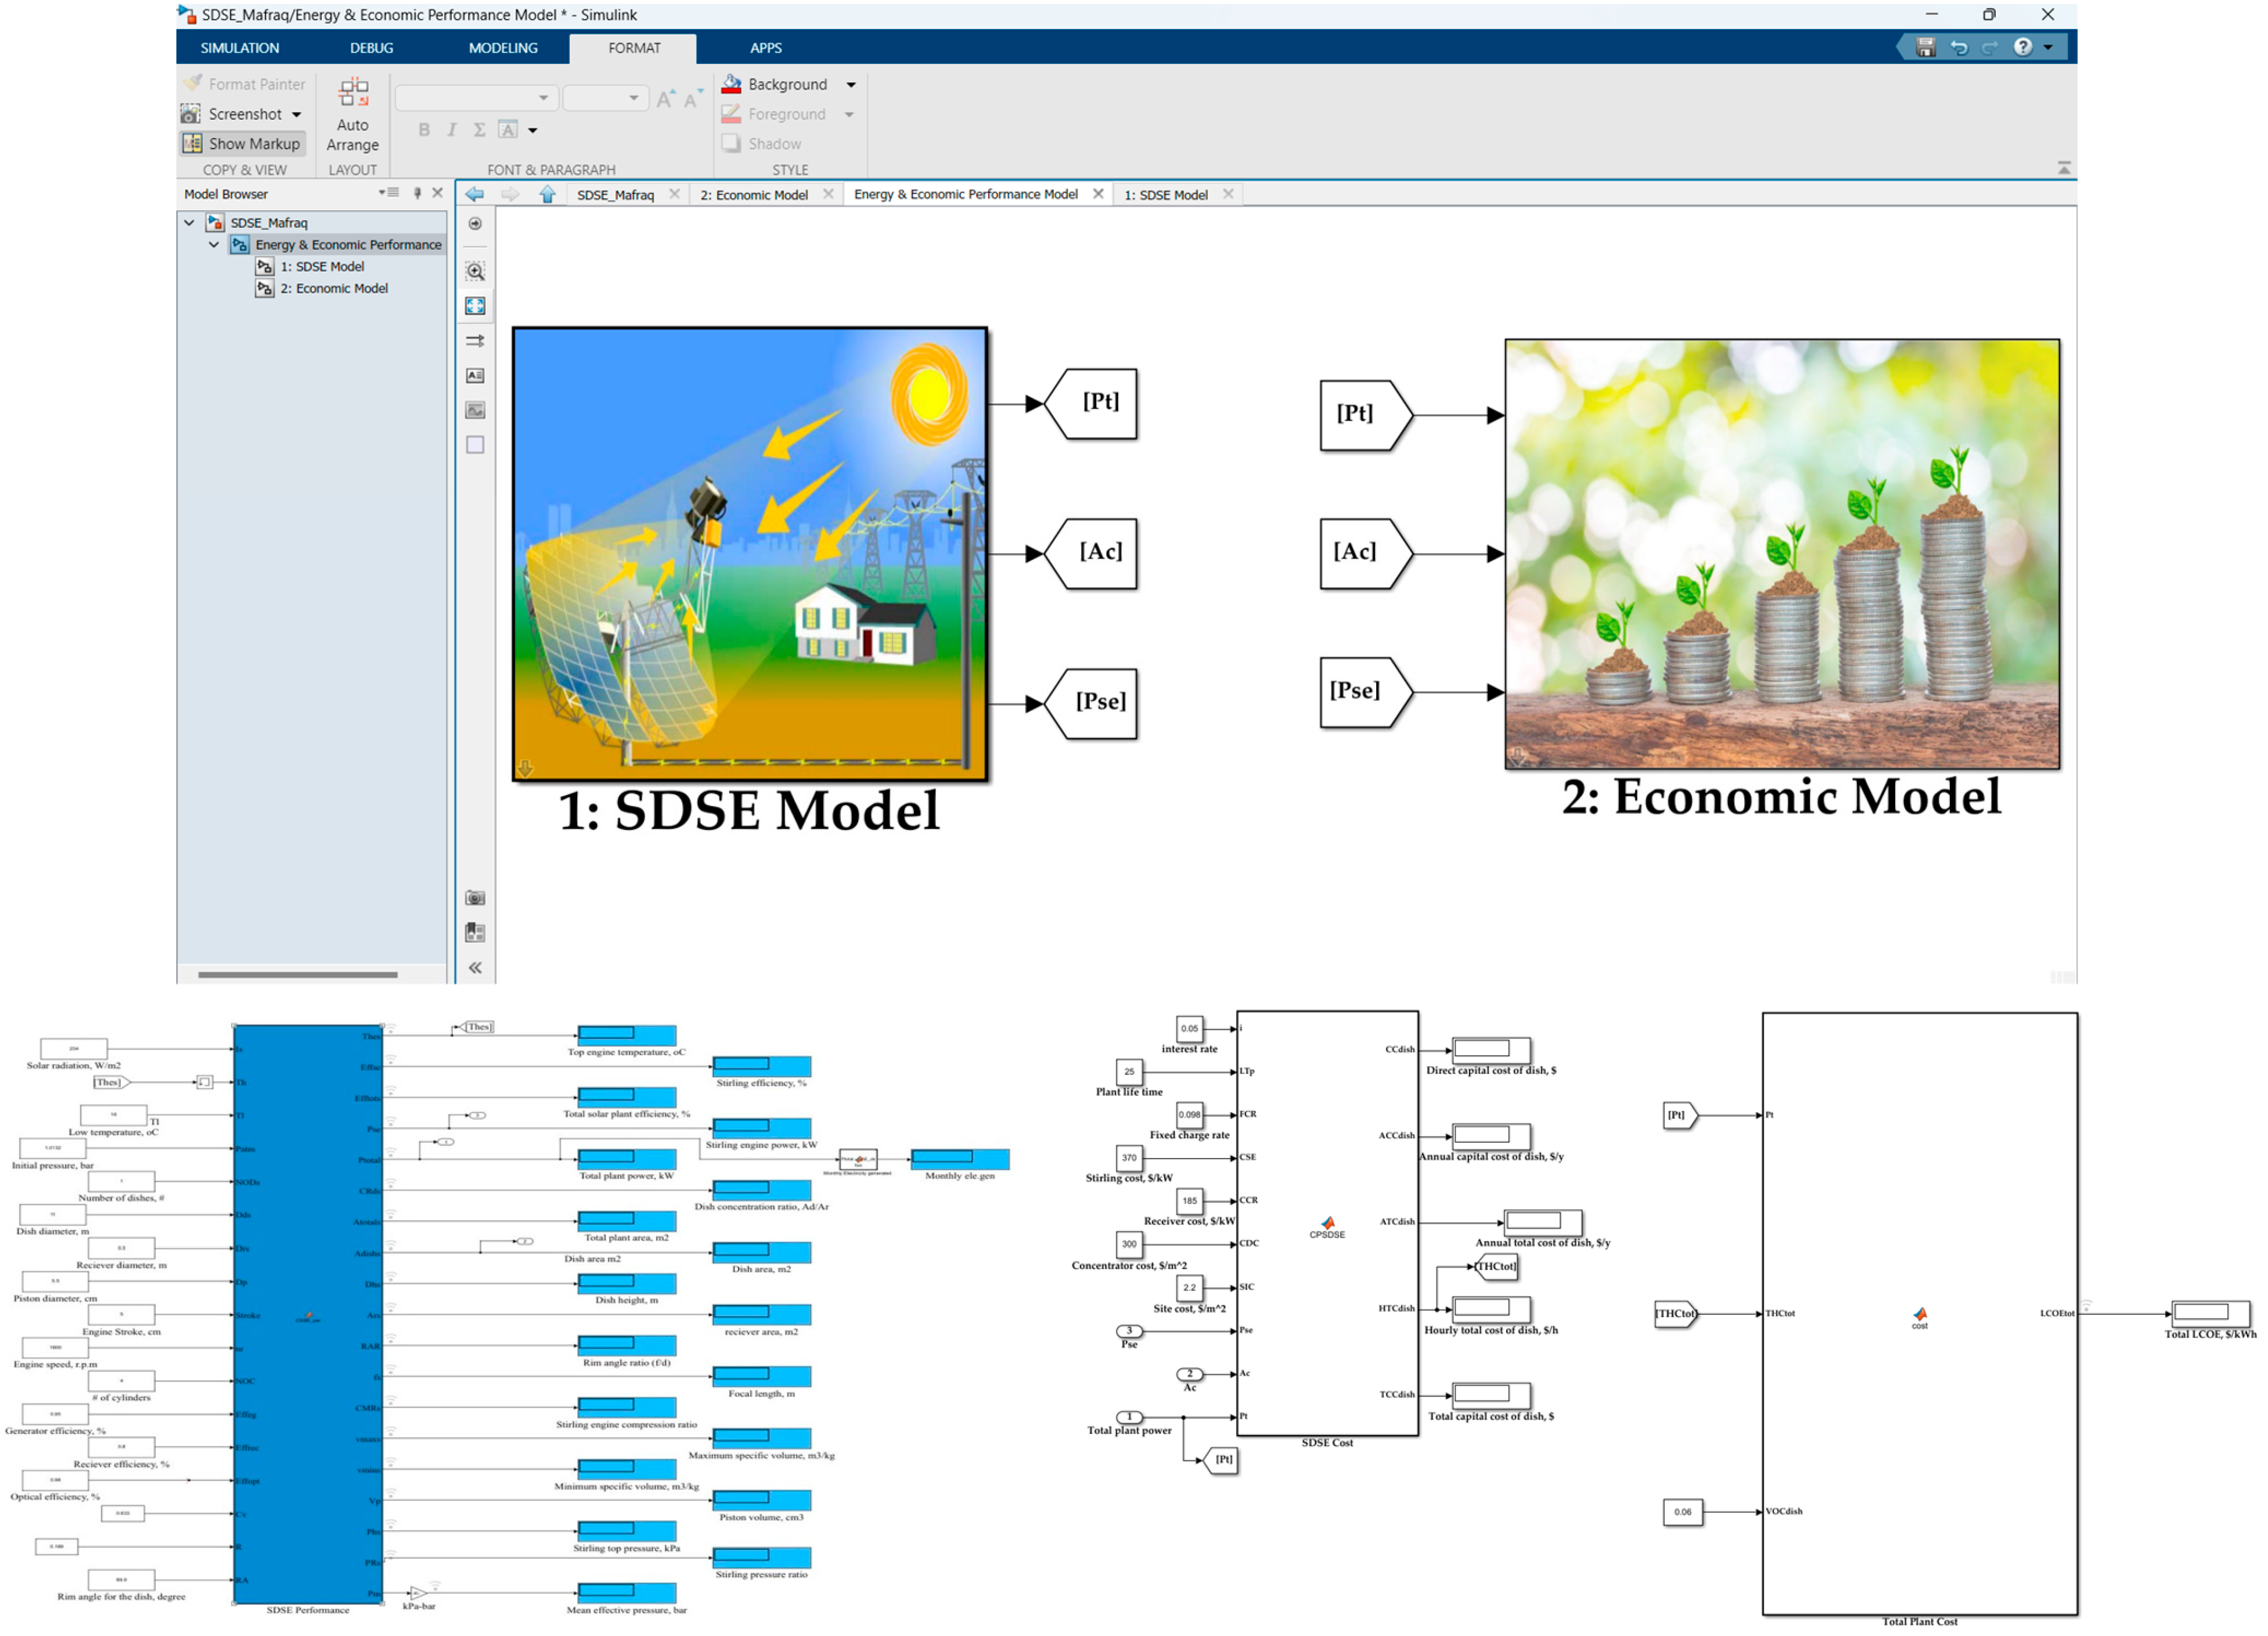
Task: Select the Zoom-in tool in palette
Action: point(475,271)
